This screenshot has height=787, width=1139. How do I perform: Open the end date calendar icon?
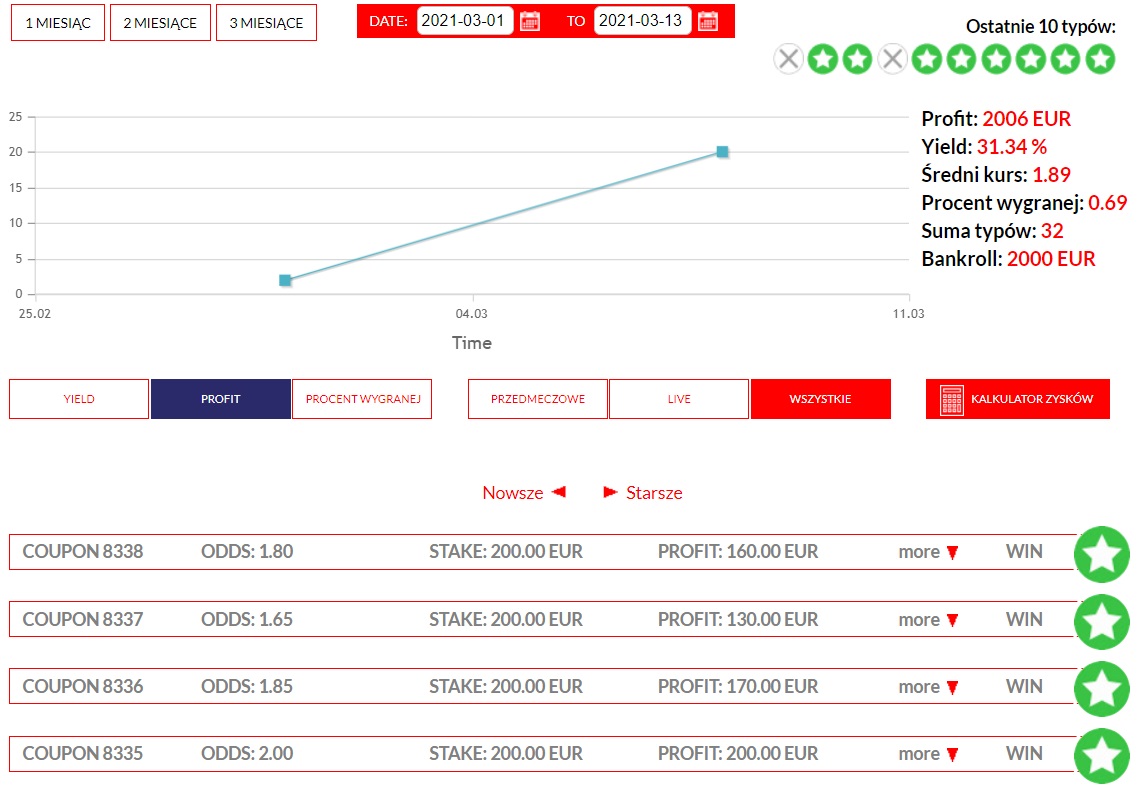coord(707,21)
